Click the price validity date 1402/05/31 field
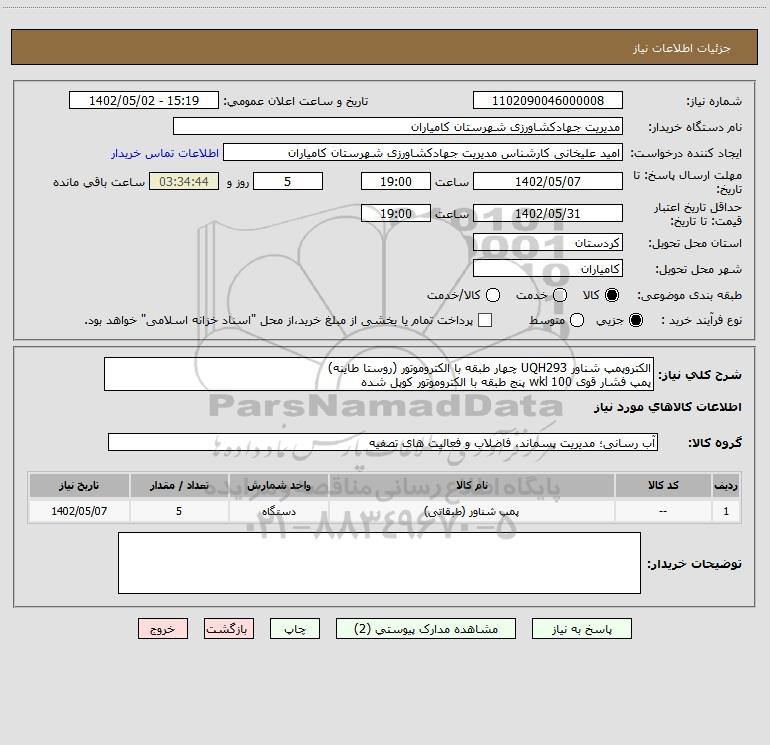The width and height of the screenshot is (770, 745). click(548, 213)
